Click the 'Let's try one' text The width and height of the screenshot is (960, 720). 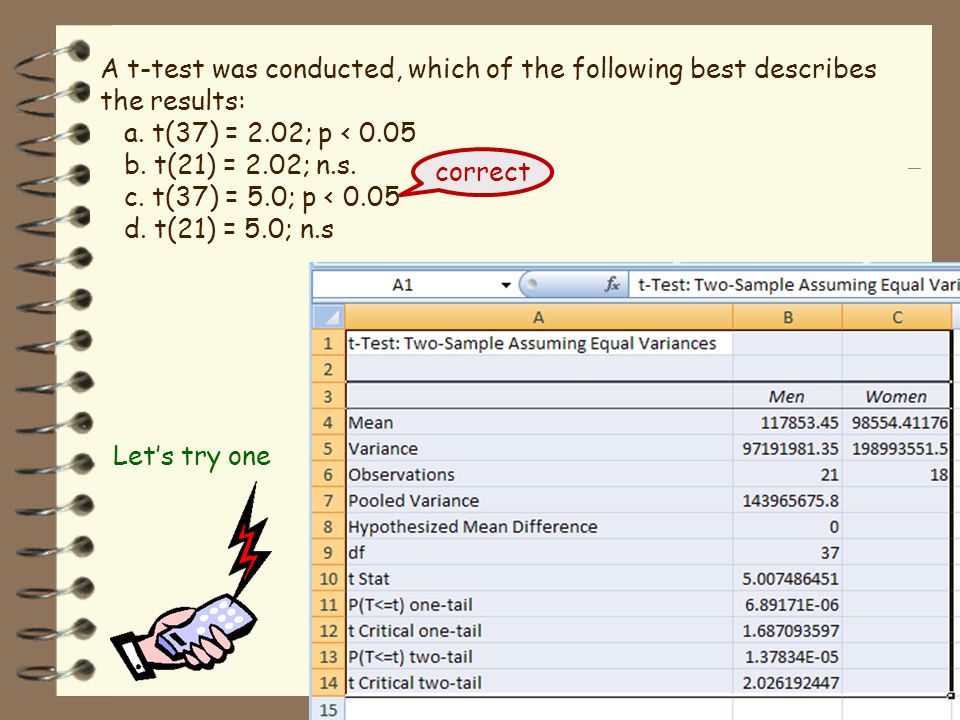[192, 456]
